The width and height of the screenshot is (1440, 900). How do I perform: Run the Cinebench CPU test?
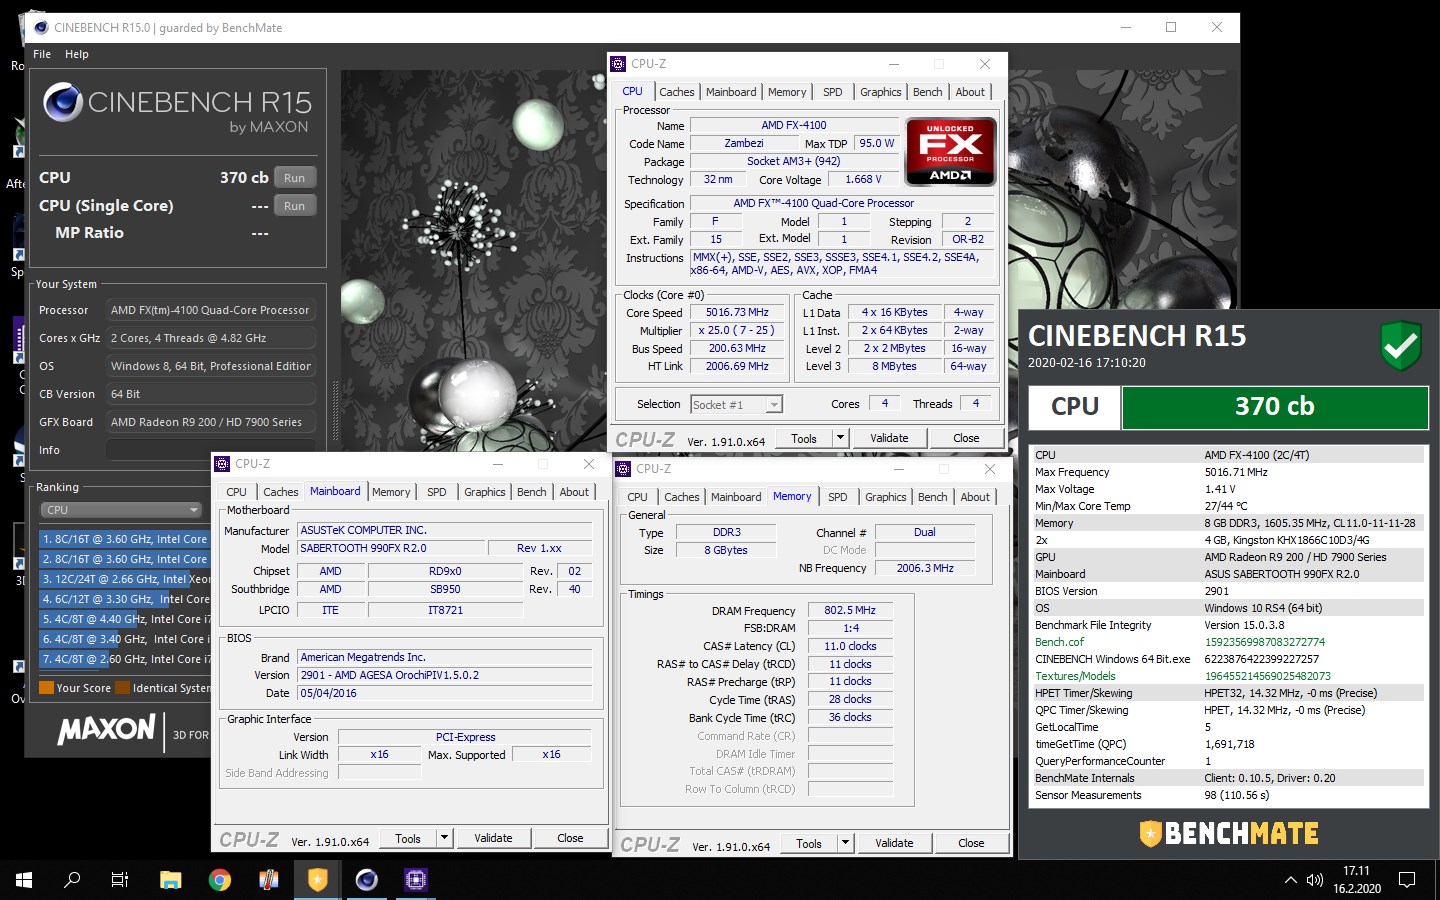click(x=294, y=178)
